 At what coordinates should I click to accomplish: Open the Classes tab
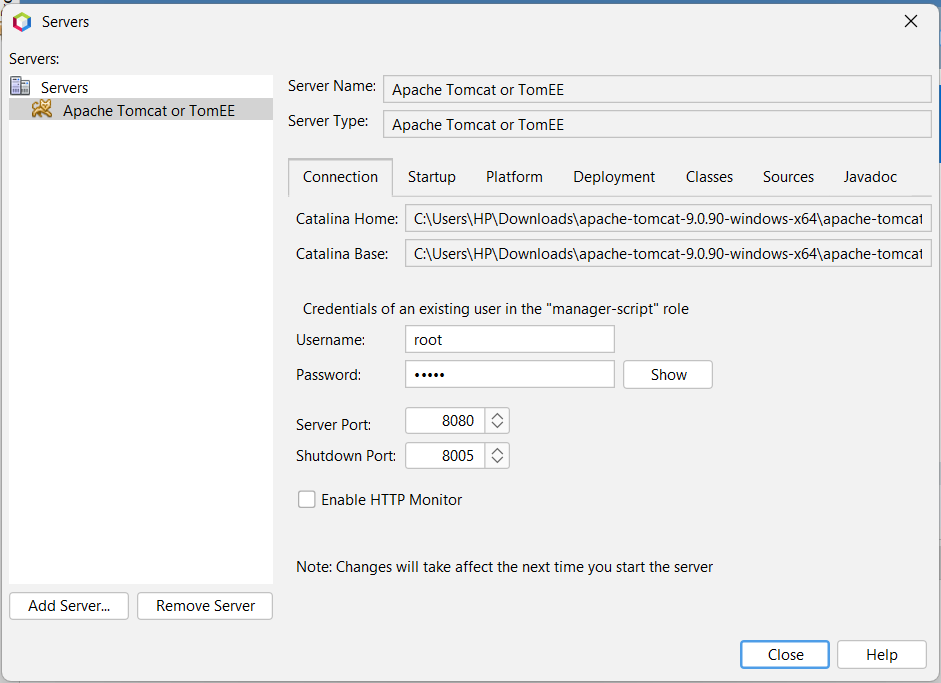709,177
